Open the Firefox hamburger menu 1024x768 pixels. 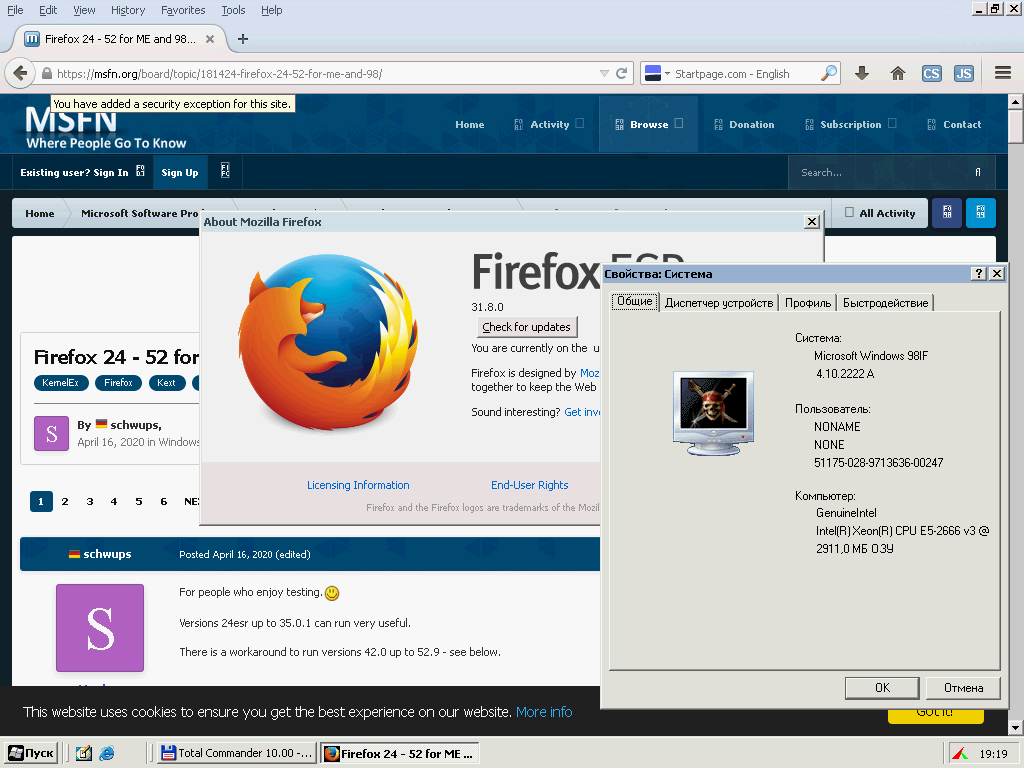click(1003, 73)
